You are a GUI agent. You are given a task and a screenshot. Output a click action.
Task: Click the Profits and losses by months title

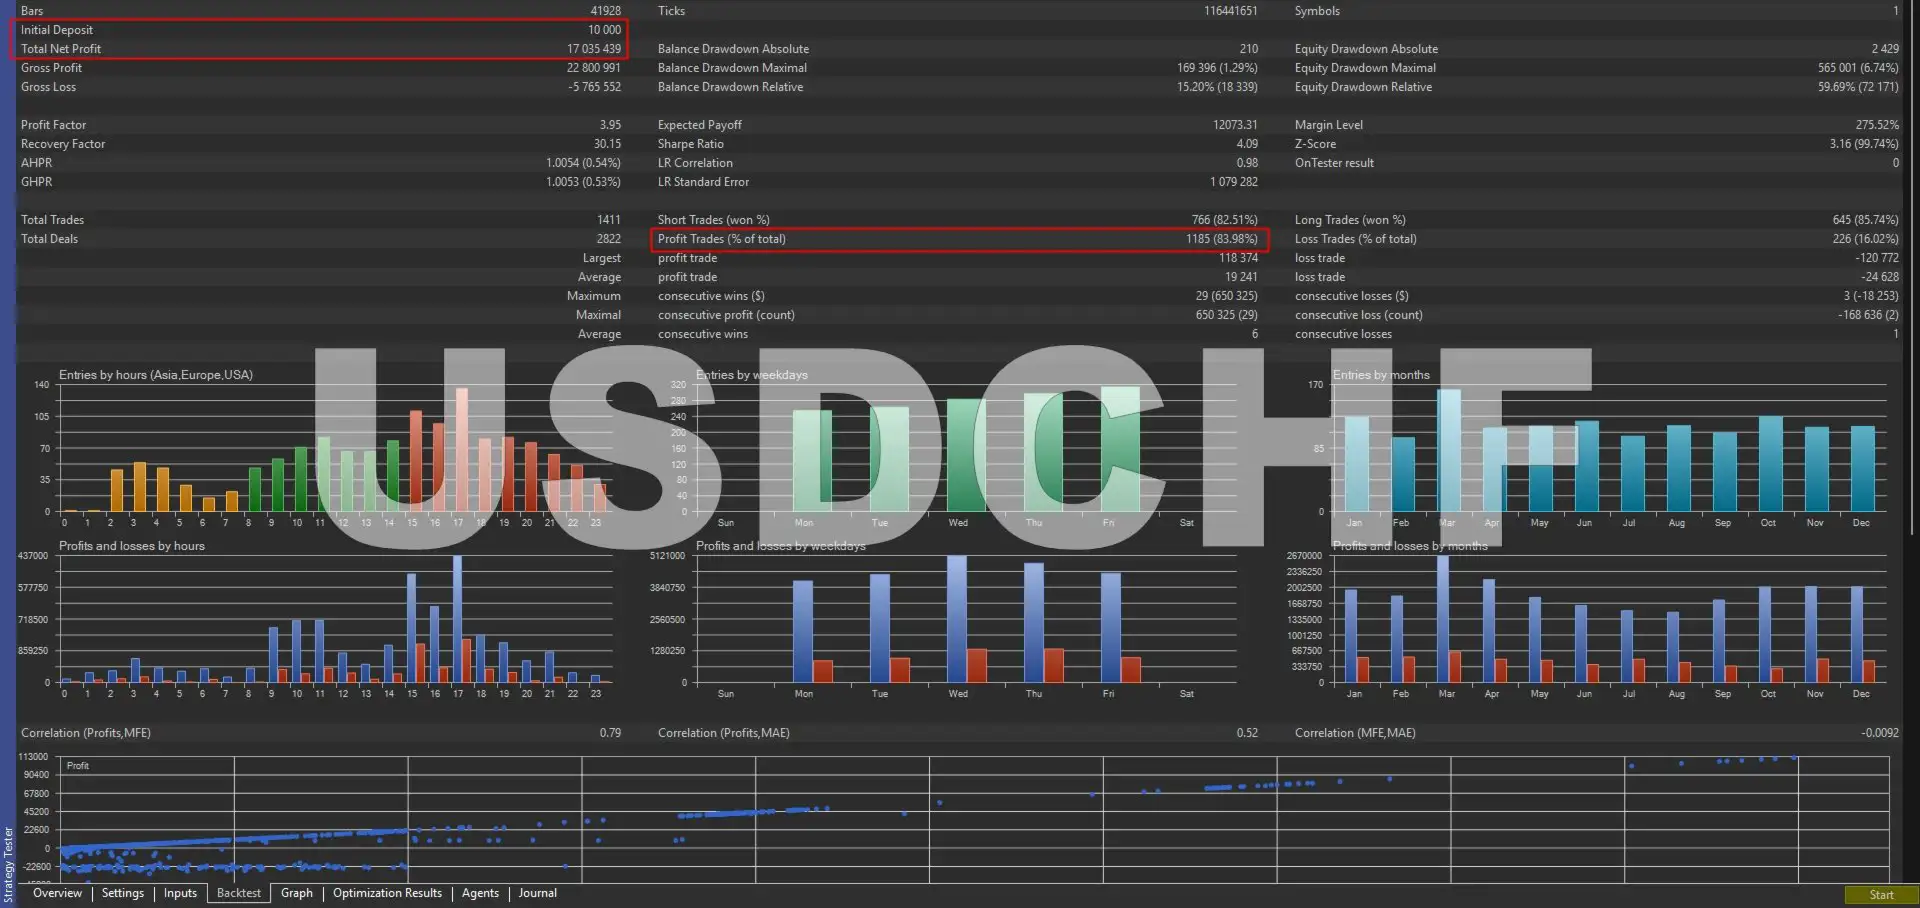(1410, 546)
